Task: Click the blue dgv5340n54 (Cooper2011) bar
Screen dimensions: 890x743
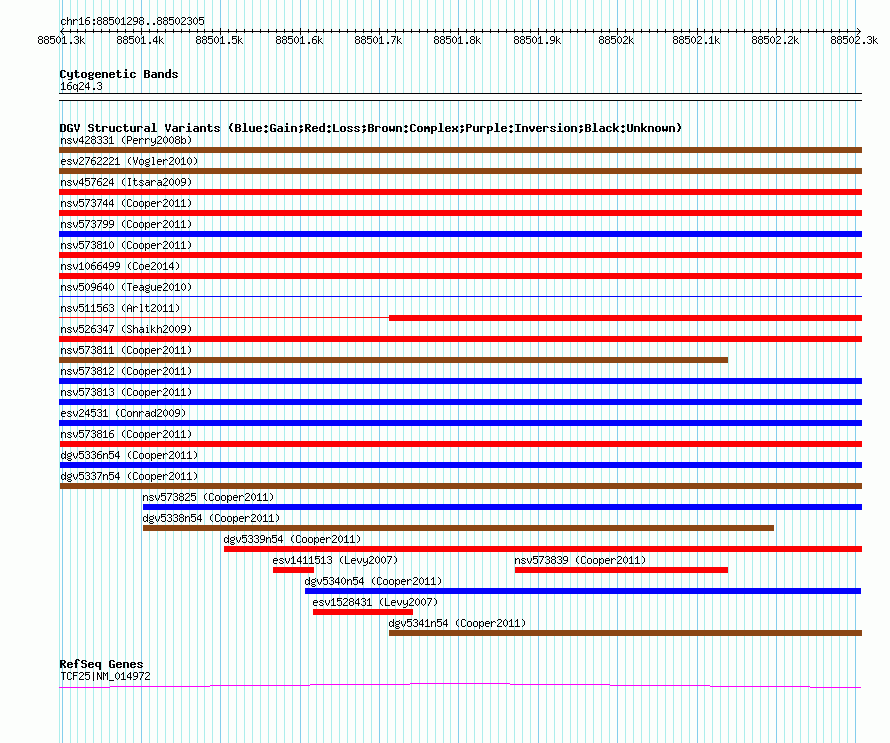Action: (583, 591)
